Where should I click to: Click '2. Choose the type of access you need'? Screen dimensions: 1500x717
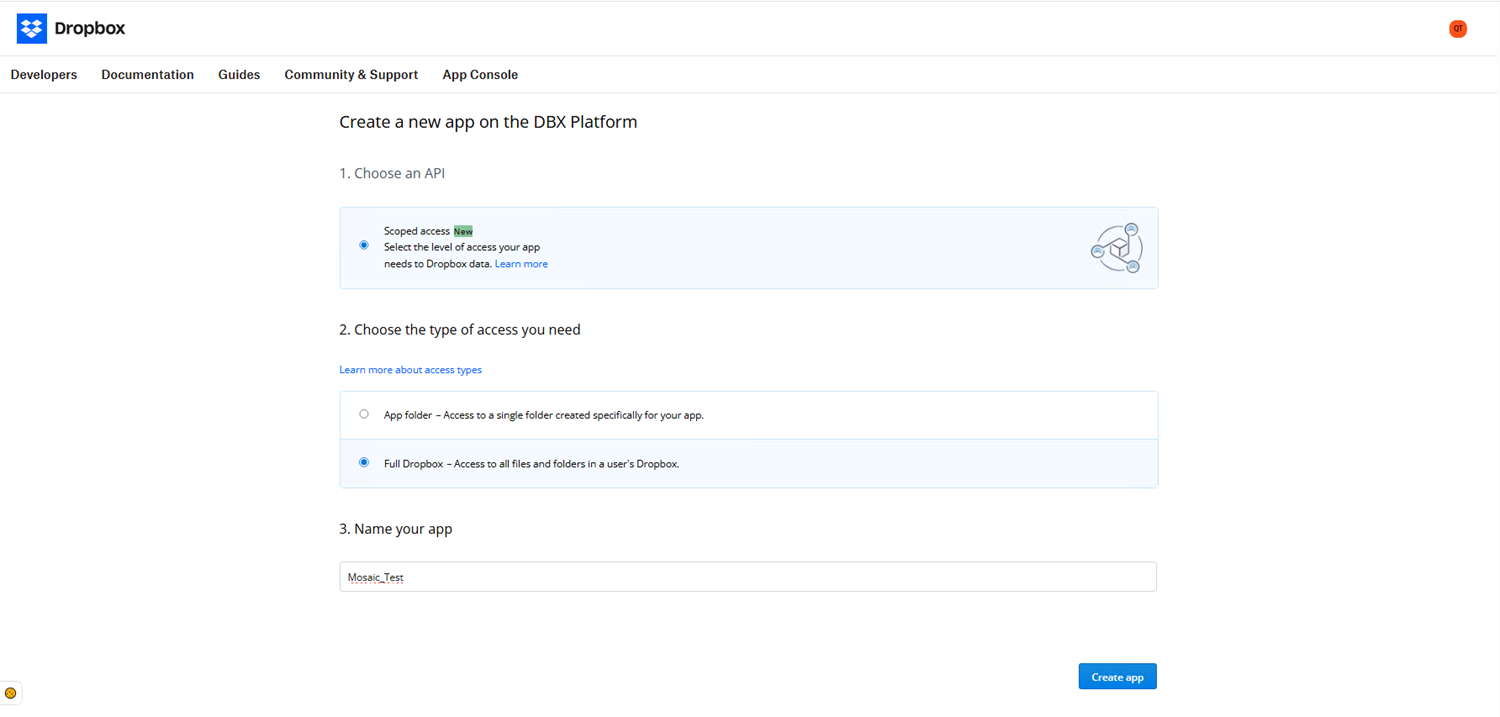pos(460,329)
